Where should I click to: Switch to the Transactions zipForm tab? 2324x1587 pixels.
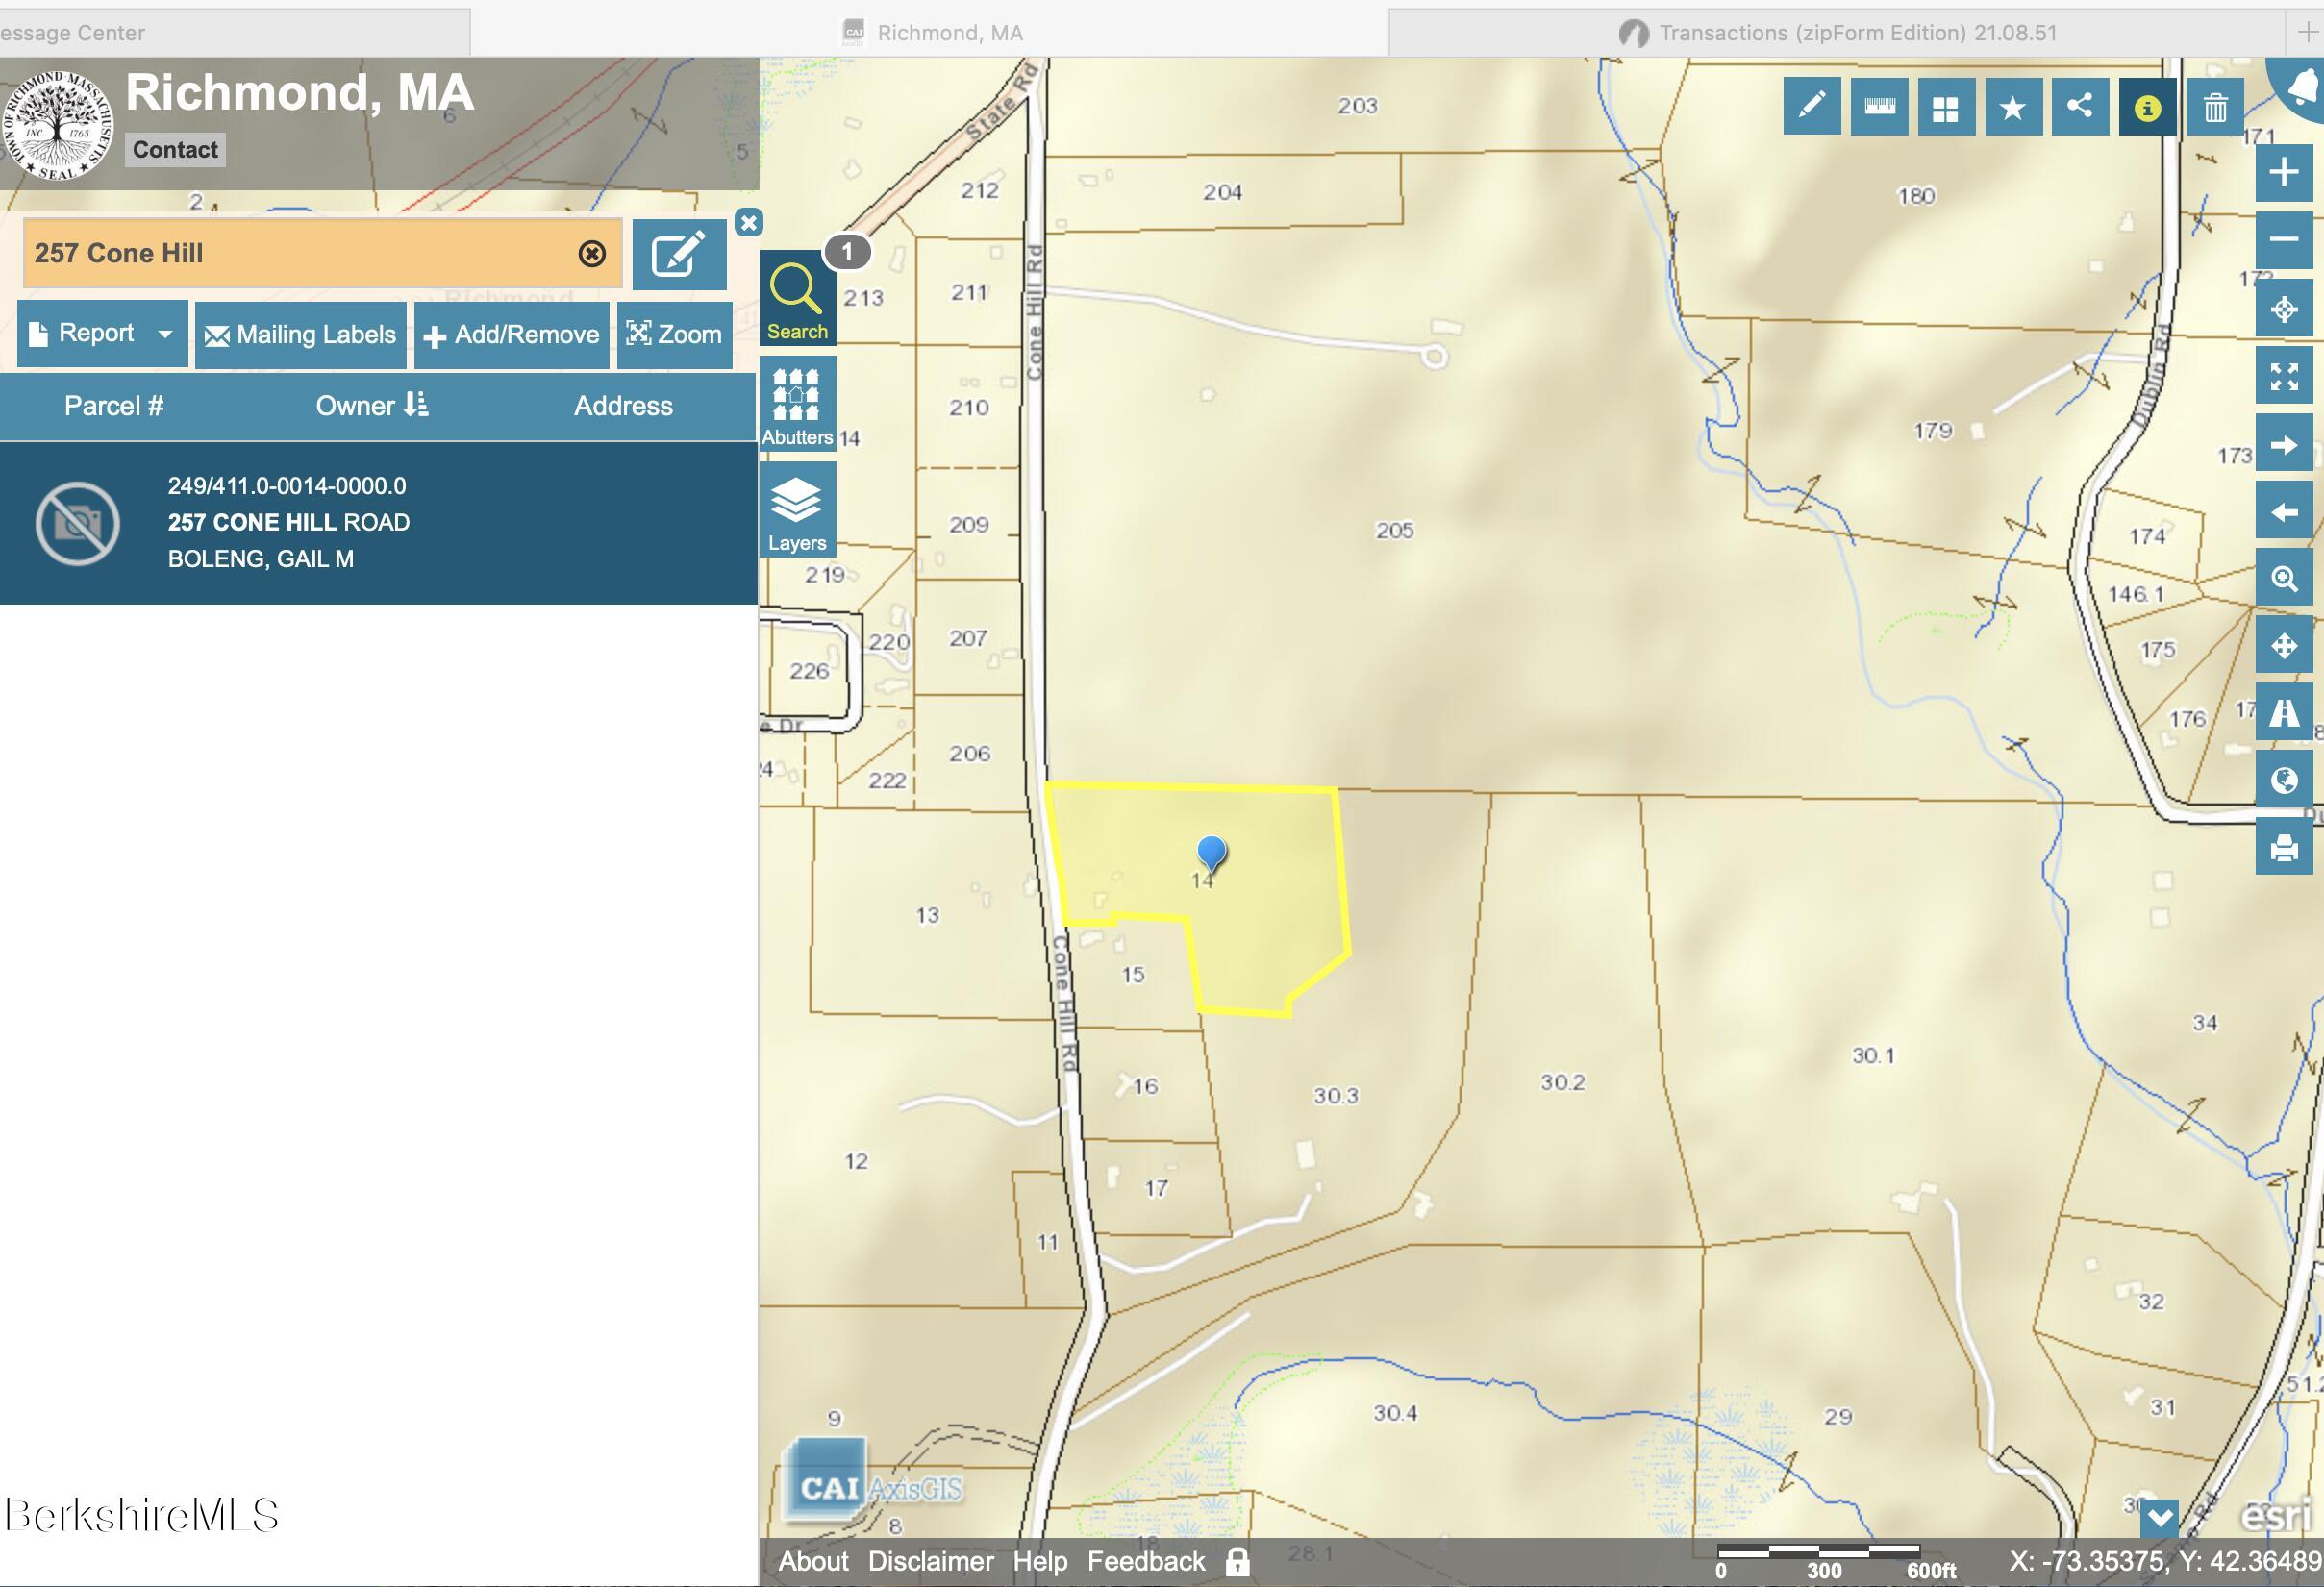[1838, 33]
